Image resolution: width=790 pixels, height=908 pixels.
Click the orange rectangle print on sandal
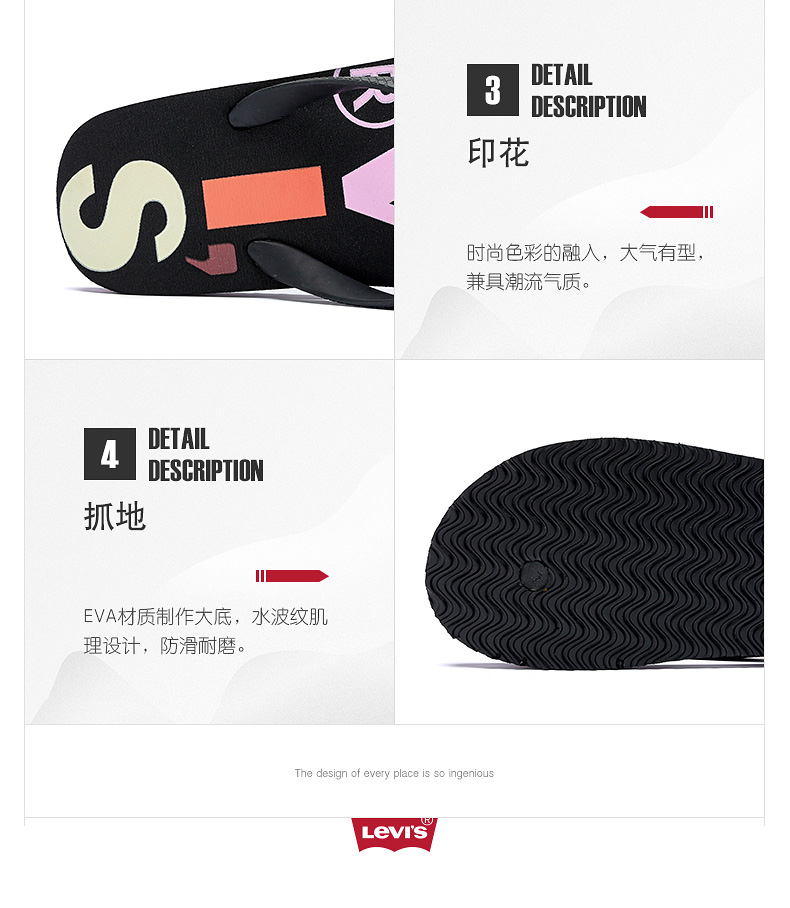(x=264, y=197)
